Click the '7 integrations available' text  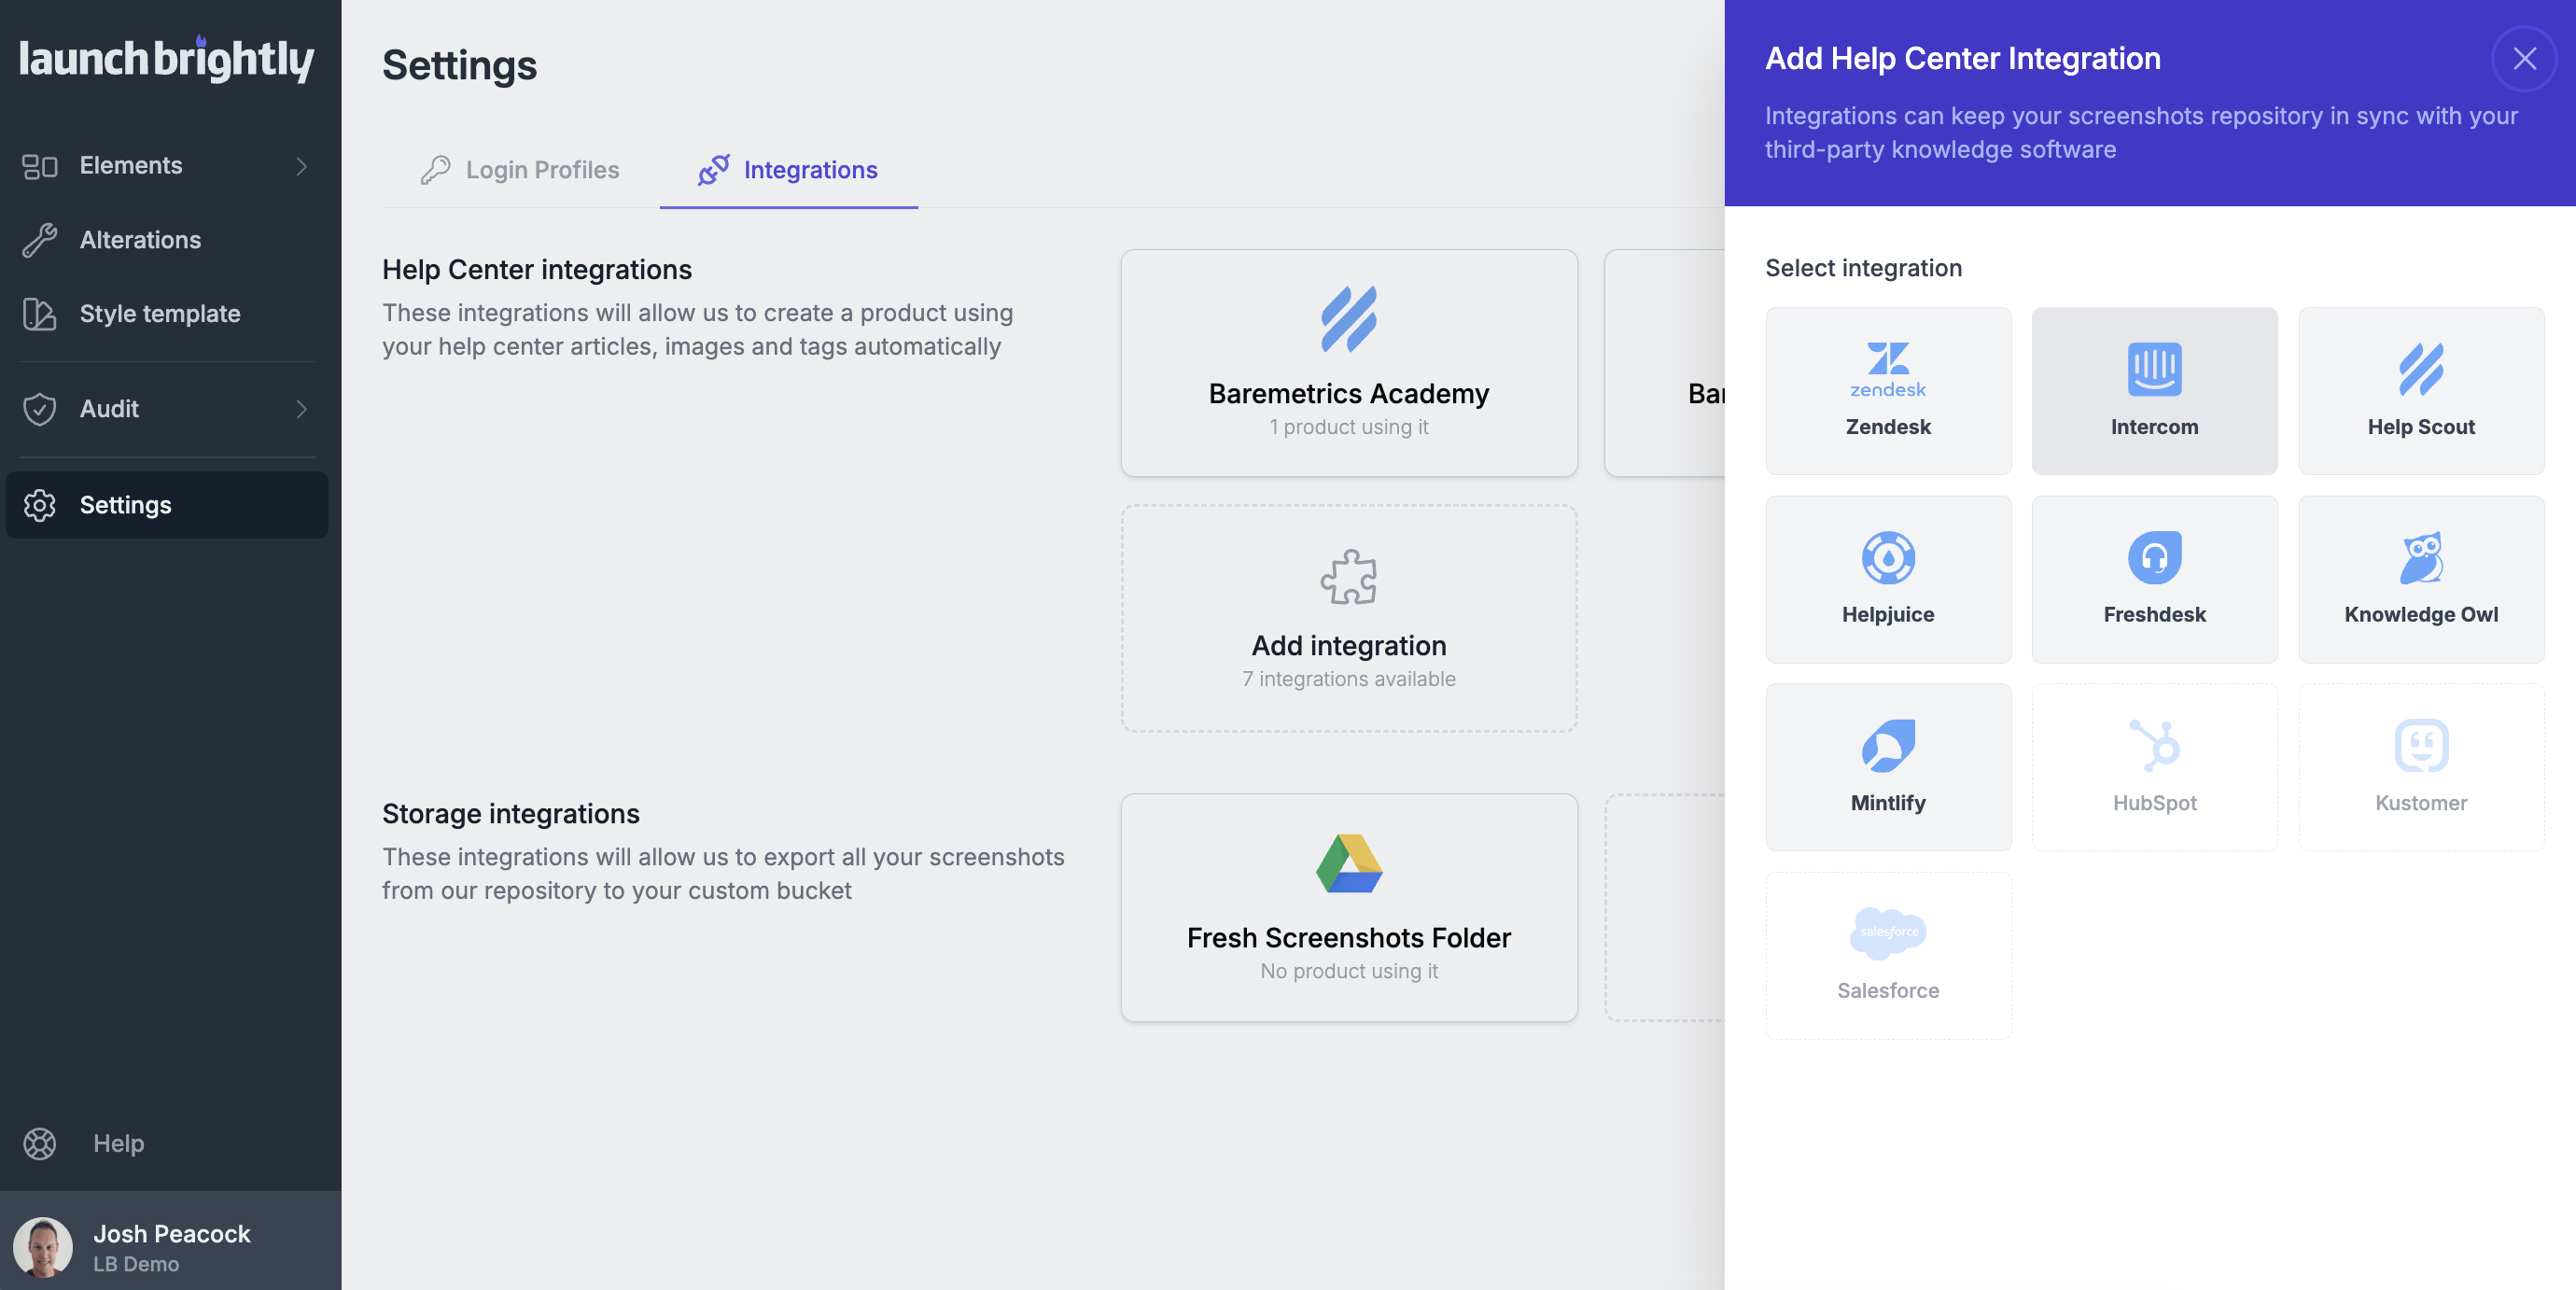[1349, 679]
